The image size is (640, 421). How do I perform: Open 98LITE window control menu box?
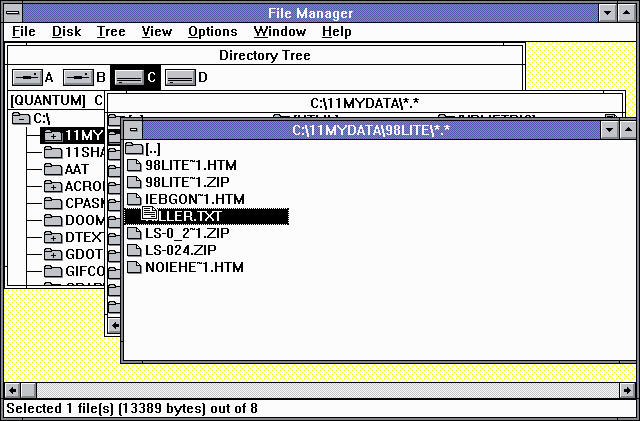click(x=133, y=130)
